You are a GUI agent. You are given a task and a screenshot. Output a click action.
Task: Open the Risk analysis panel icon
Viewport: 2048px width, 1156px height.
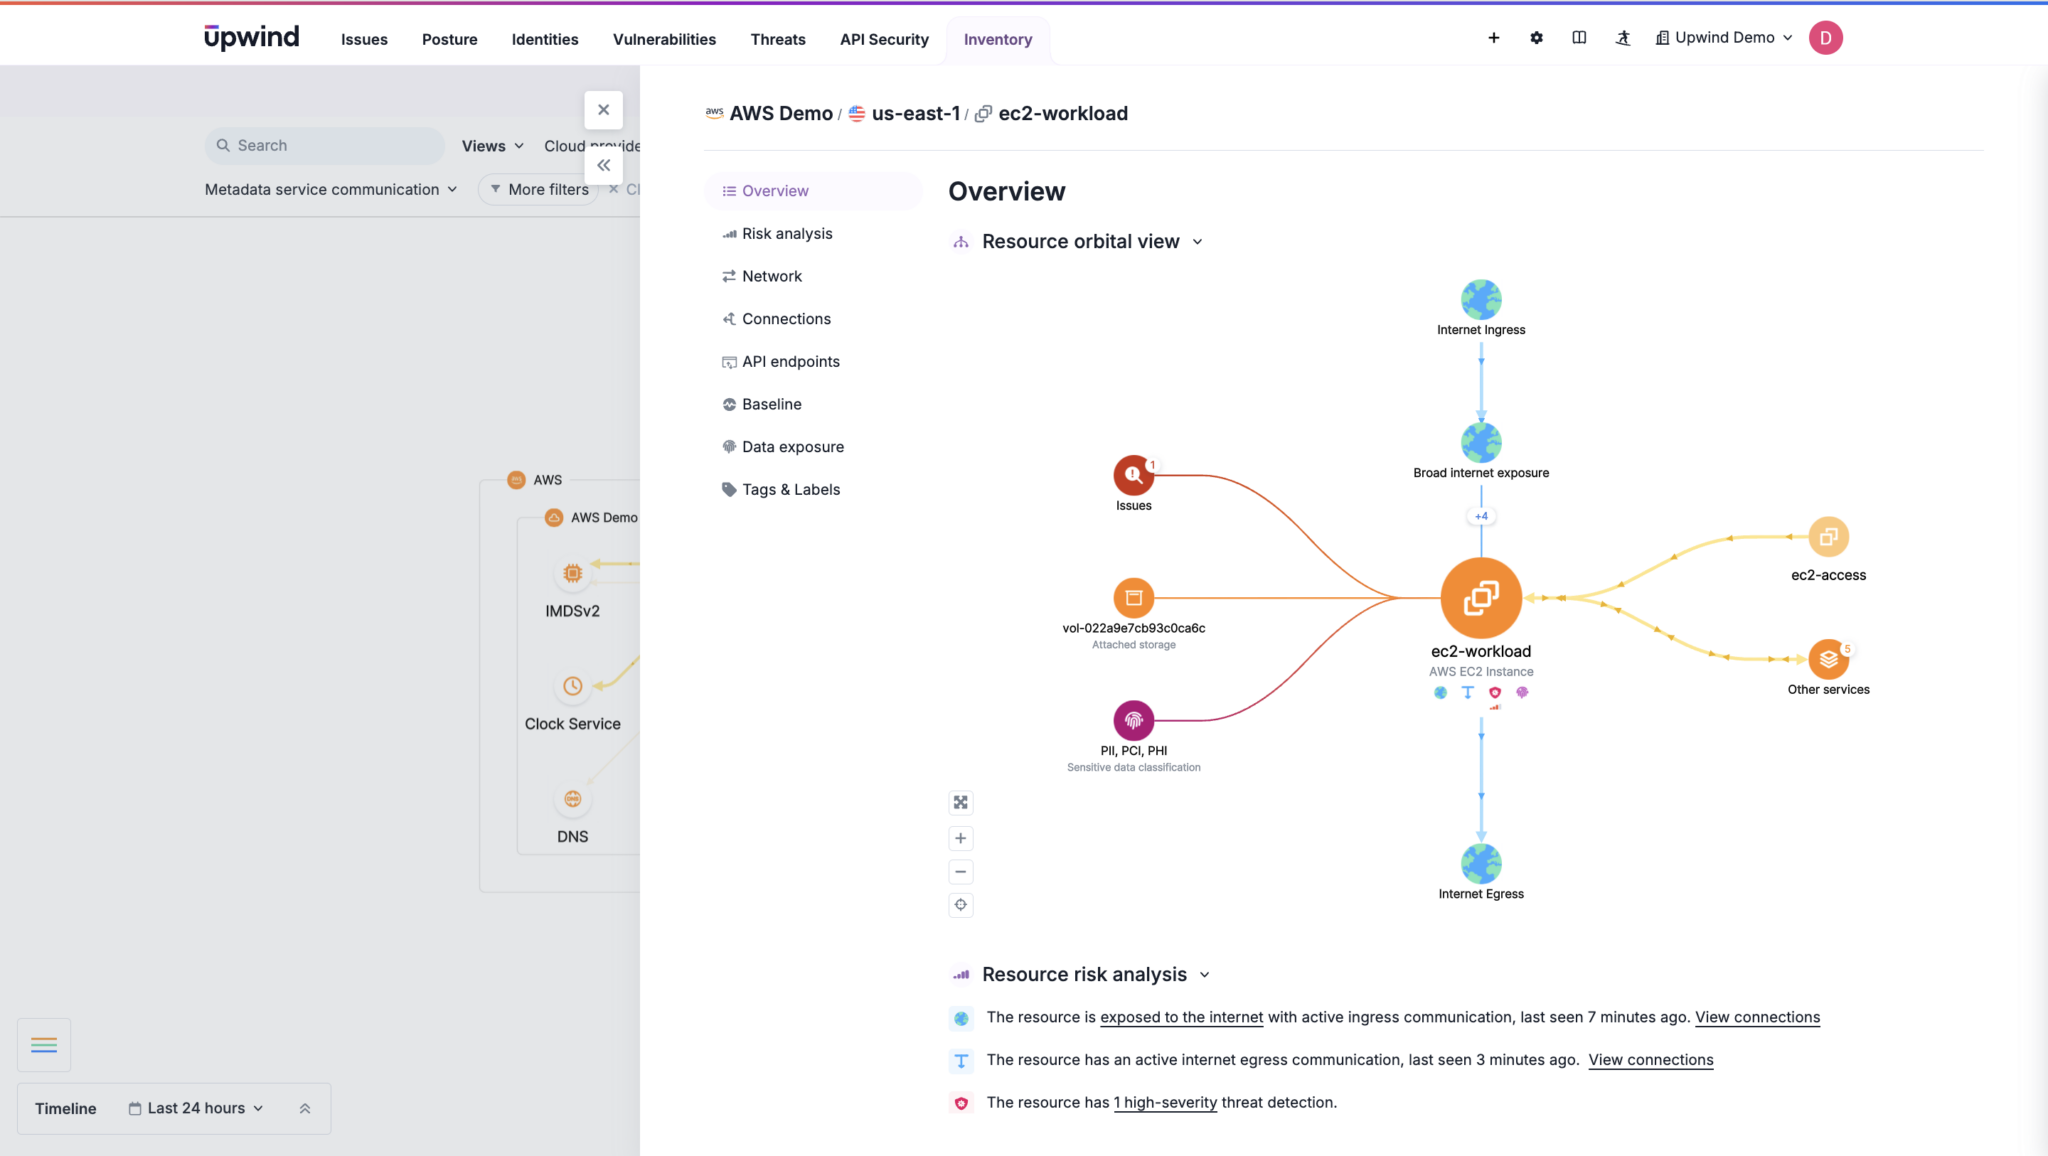click(x=729, y=233)
